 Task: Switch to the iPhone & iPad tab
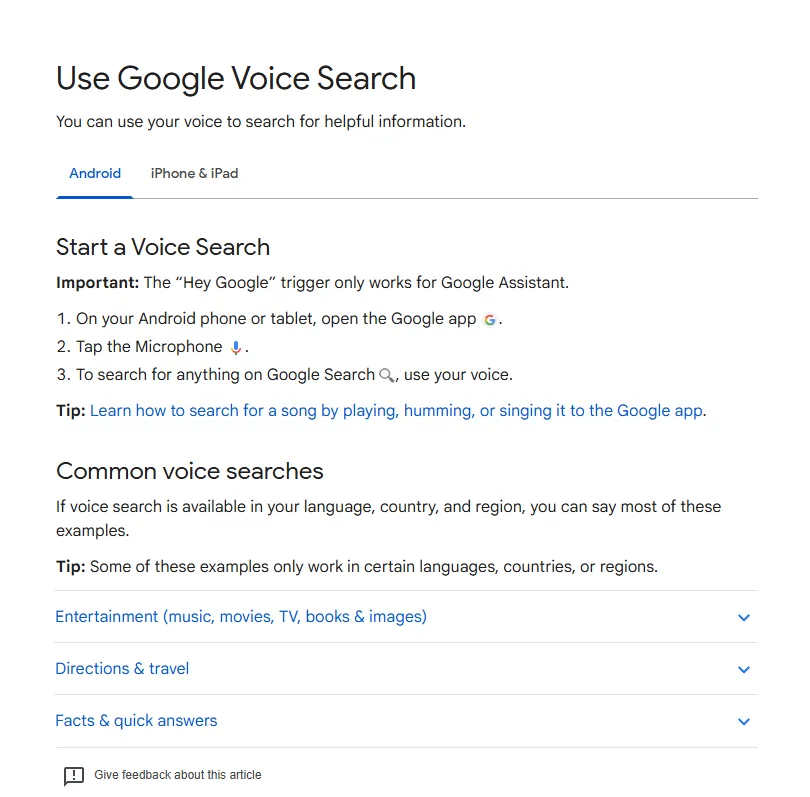194,173
